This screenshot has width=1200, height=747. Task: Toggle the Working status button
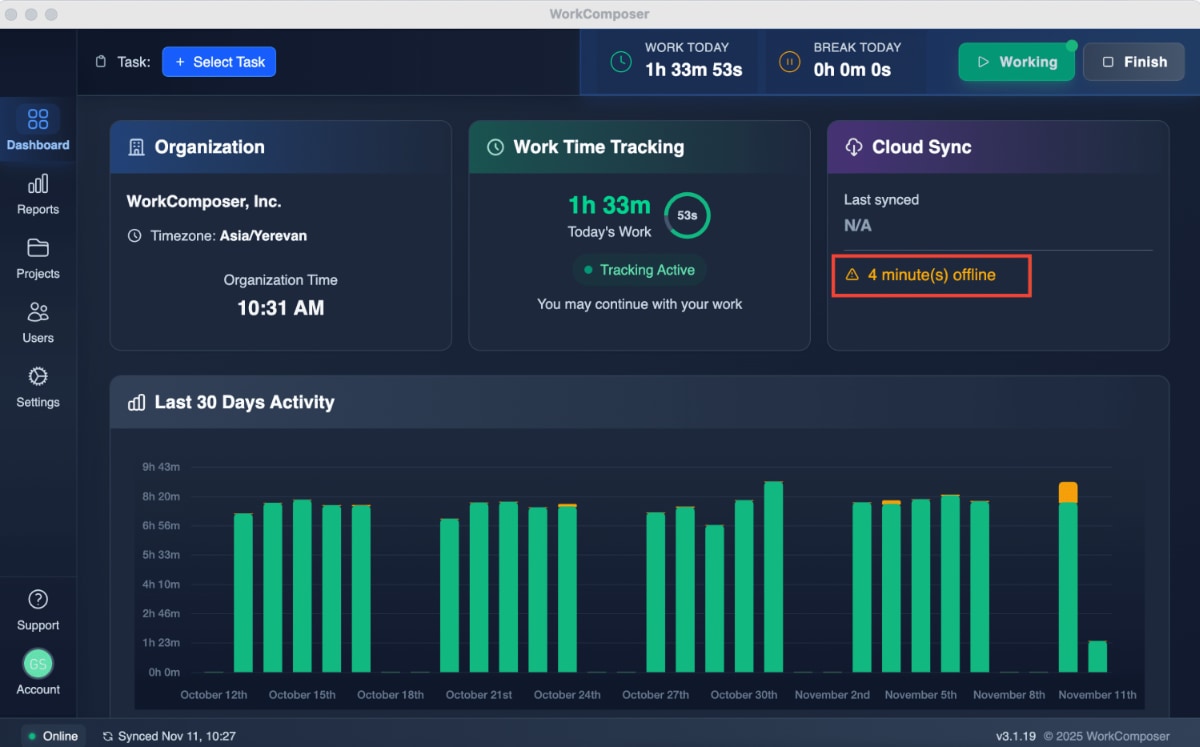click(x=1017, y=61)
